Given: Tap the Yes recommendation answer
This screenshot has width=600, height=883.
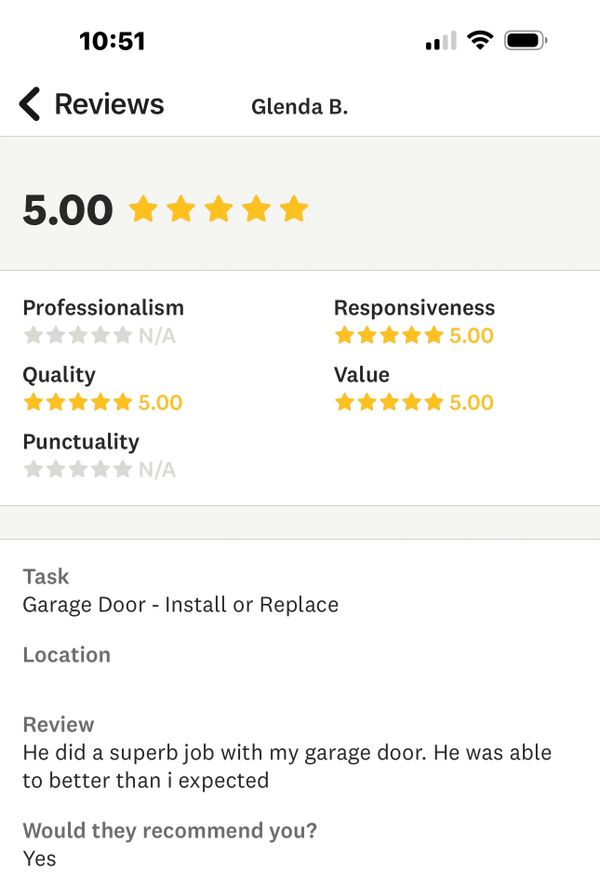Looking at the screenshot, I should point(39,859).
